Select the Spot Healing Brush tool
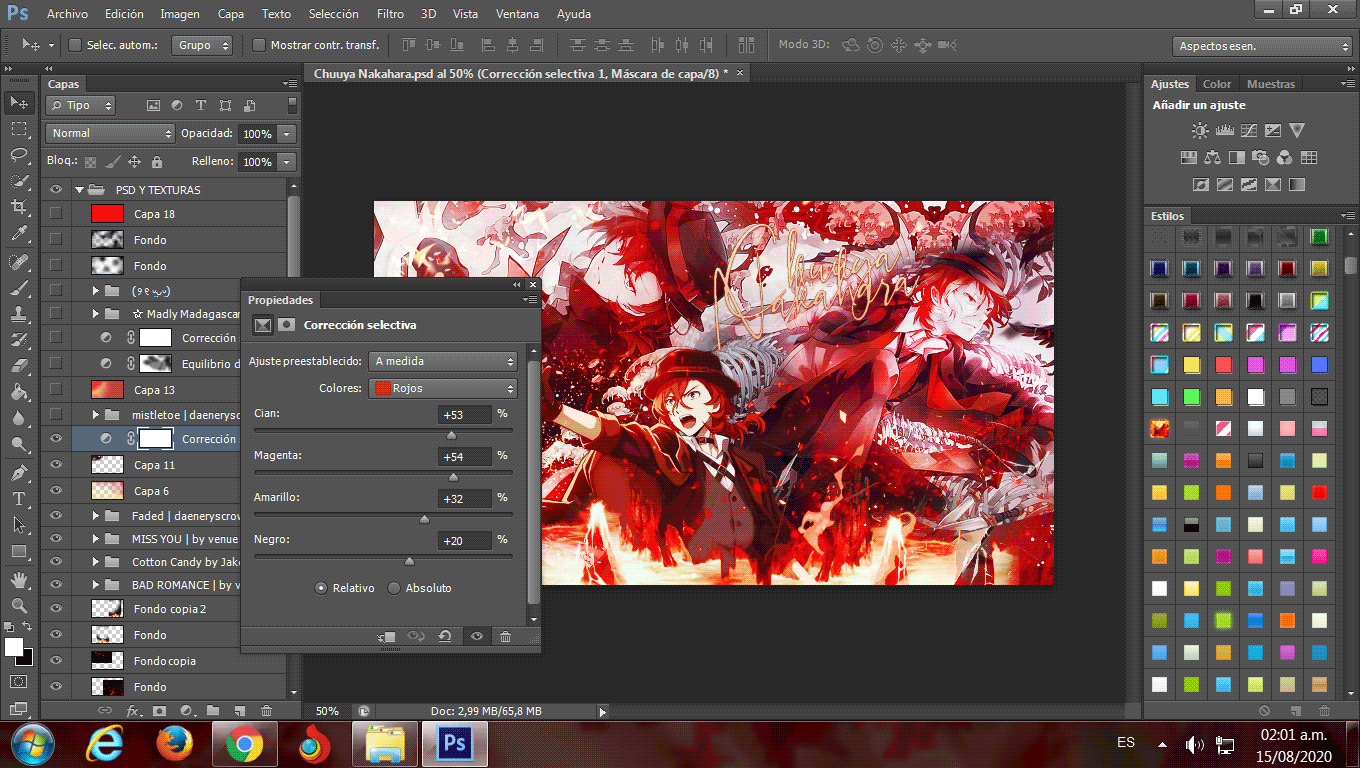The image size is (1360, 768). click(19, 262)
